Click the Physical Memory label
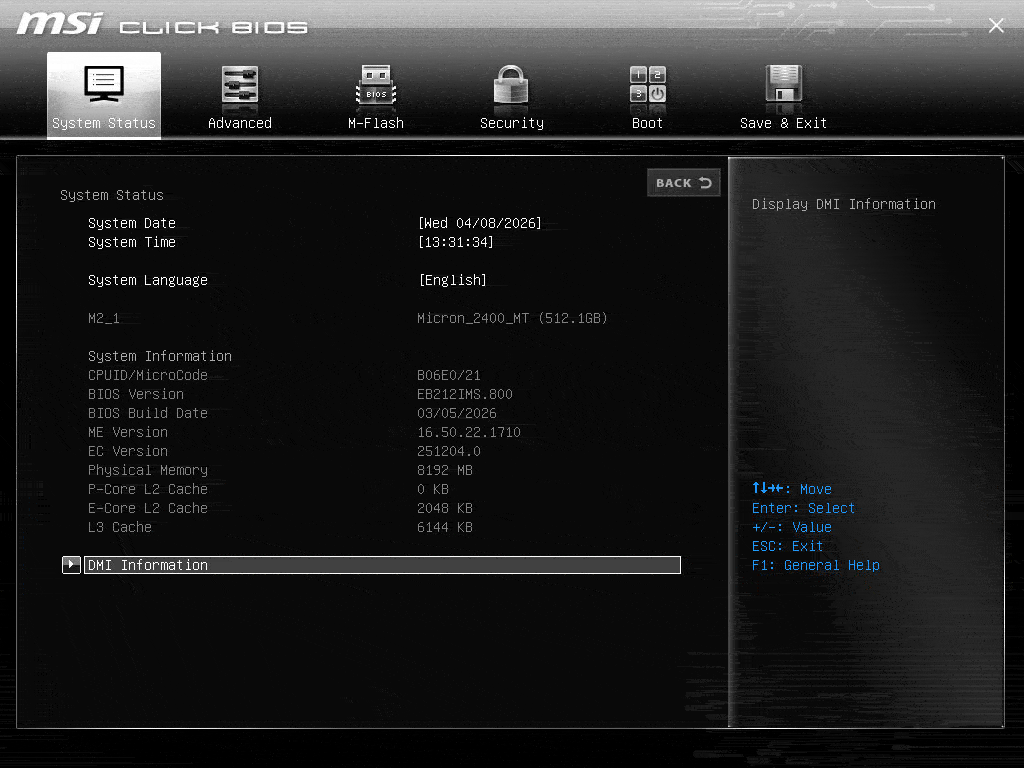The height and width of the screenshot is (768, 1024). pos(148,470)
